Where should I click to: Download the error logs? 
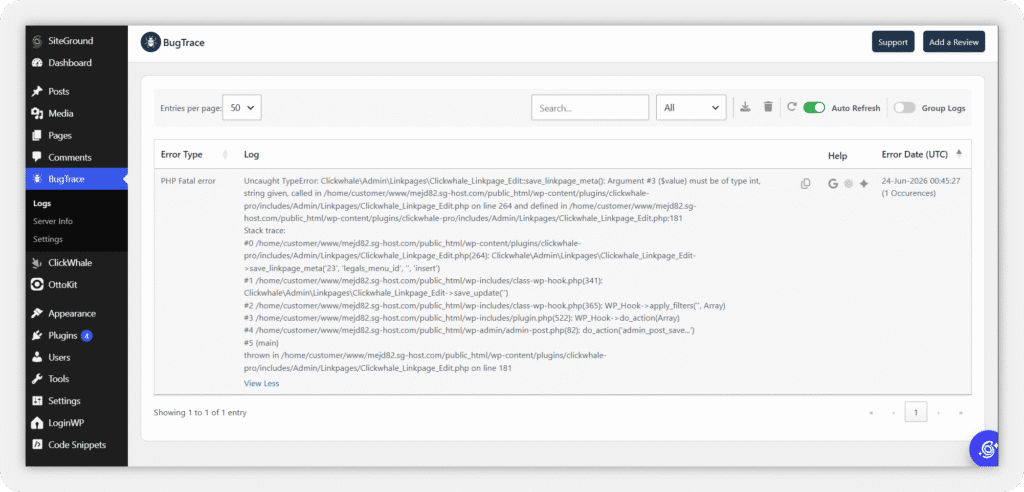point(745,107)
